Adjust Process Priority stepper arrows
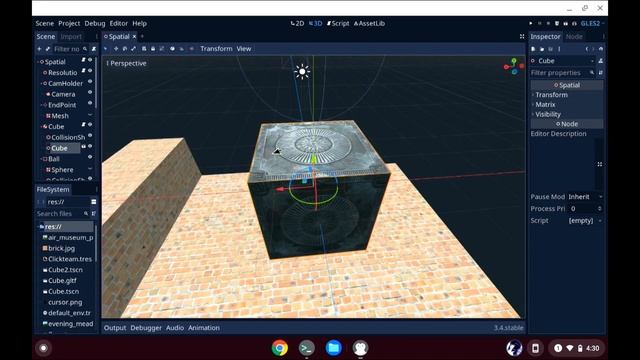This screenshot has height=360, width=640. click(x=600, y=209)
